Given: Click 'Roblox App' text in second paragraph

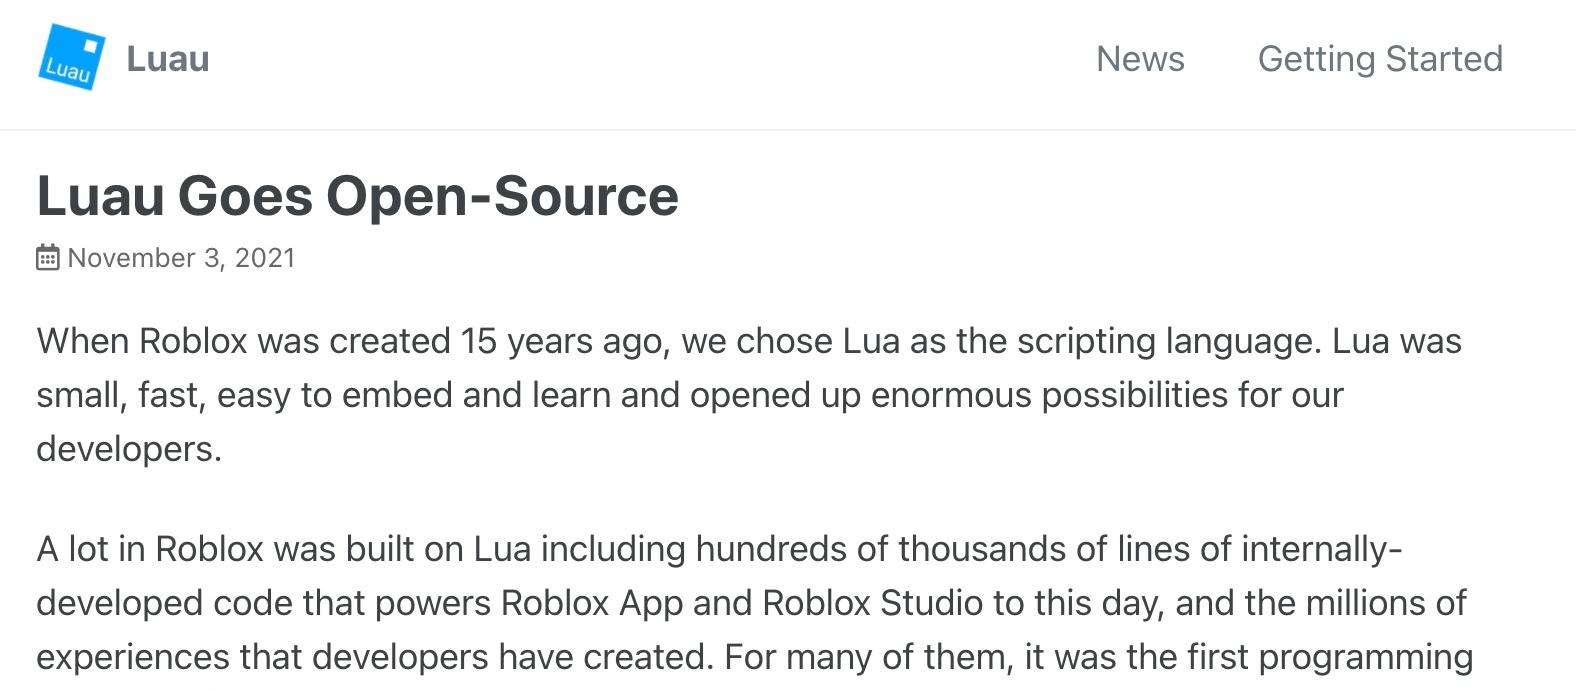Looking at the screenshot, I should (591, 603).
